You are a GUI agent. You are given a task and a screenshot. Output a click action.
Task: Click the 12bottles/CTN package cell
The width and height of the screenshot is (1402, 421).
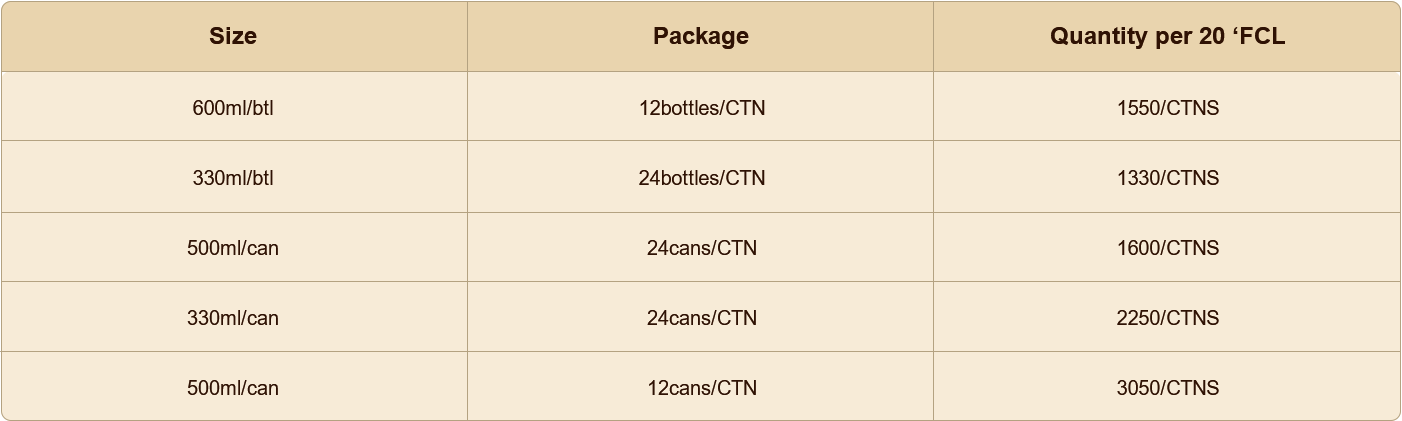coord(701,108)
